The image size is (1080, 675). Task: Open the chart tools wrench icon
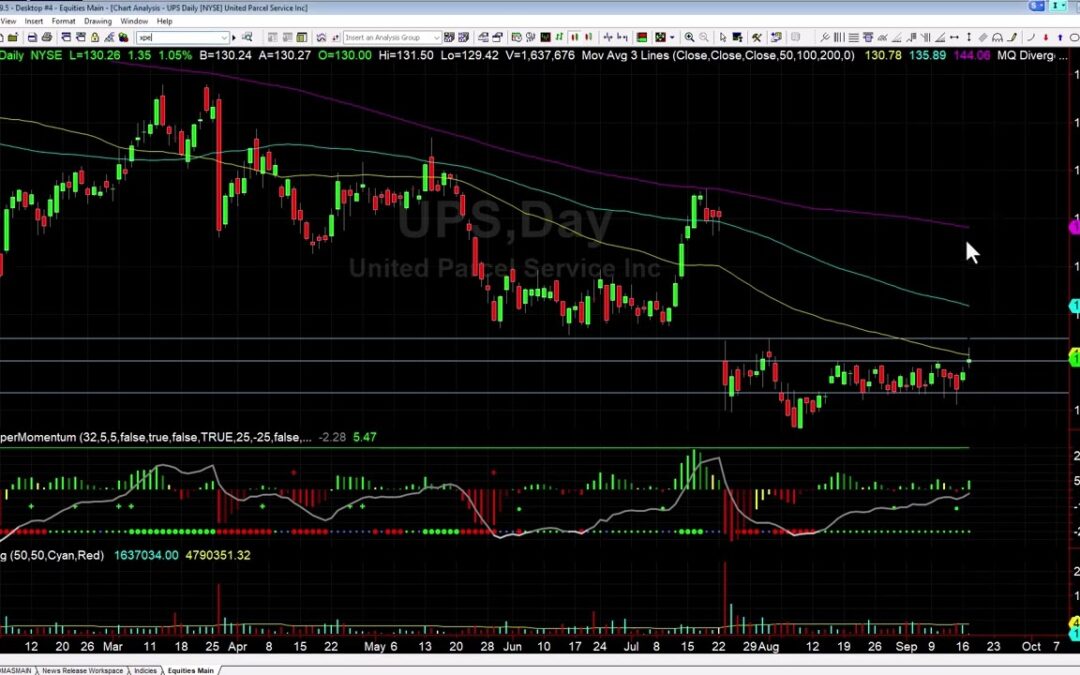point(757,37)
